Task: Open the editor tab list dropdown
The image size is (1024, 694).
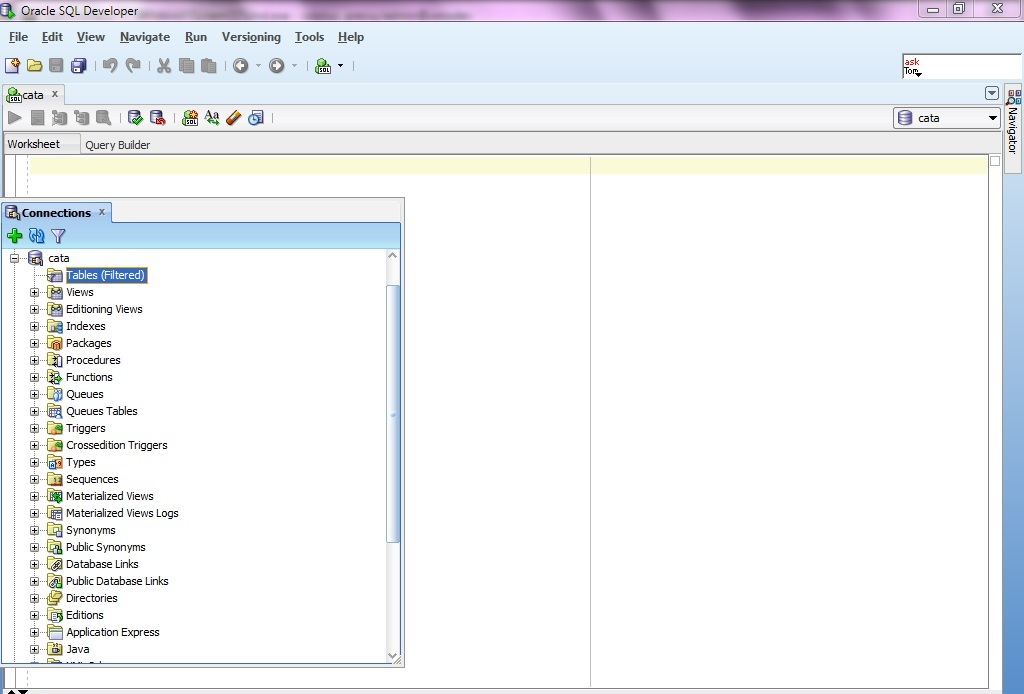Action: click(x=991, y=93)
